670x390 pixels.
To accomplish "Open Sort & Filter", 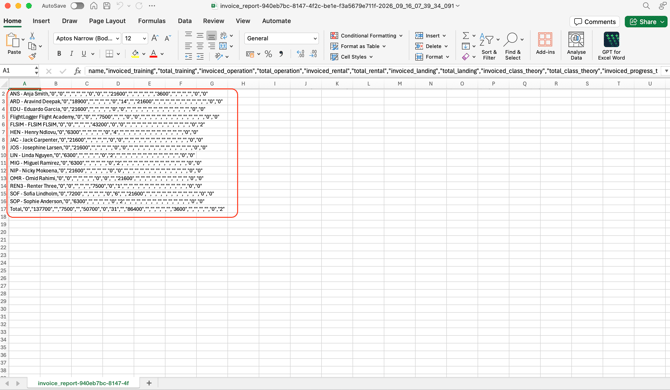I will 489,46.
